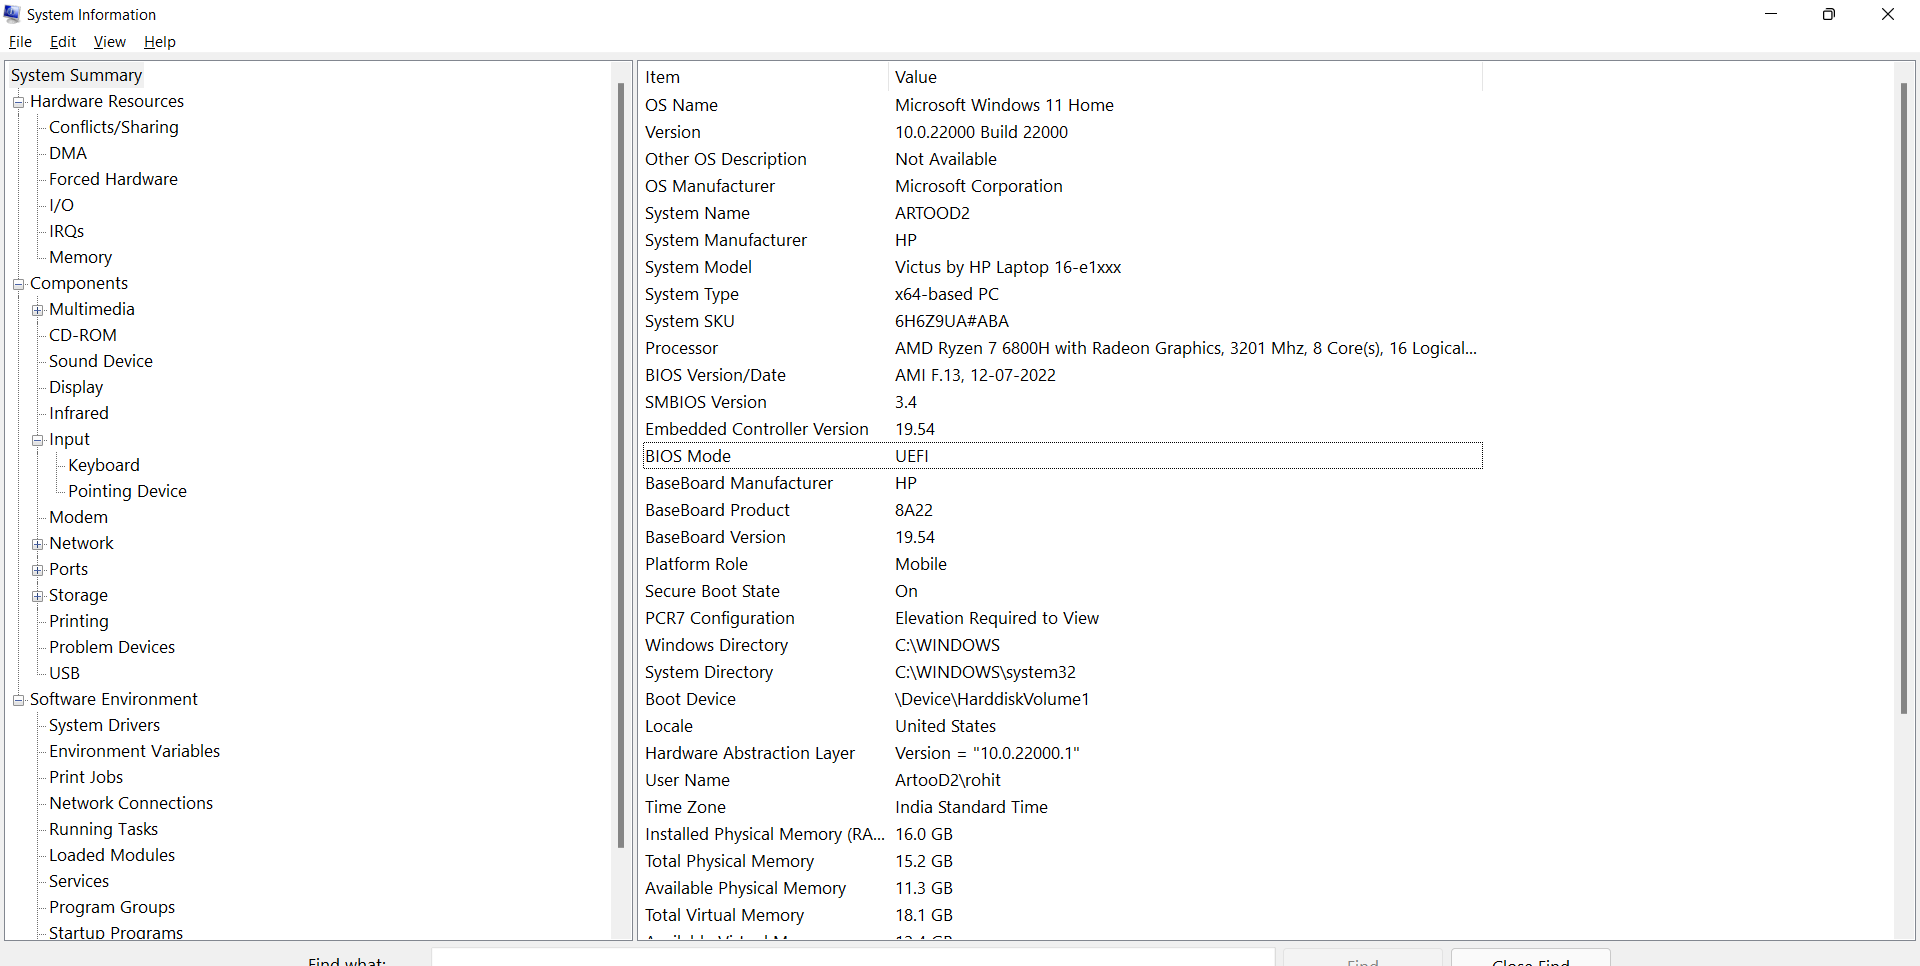Select the Version row
The image size is (1920, 966).
pos(1061,132)
